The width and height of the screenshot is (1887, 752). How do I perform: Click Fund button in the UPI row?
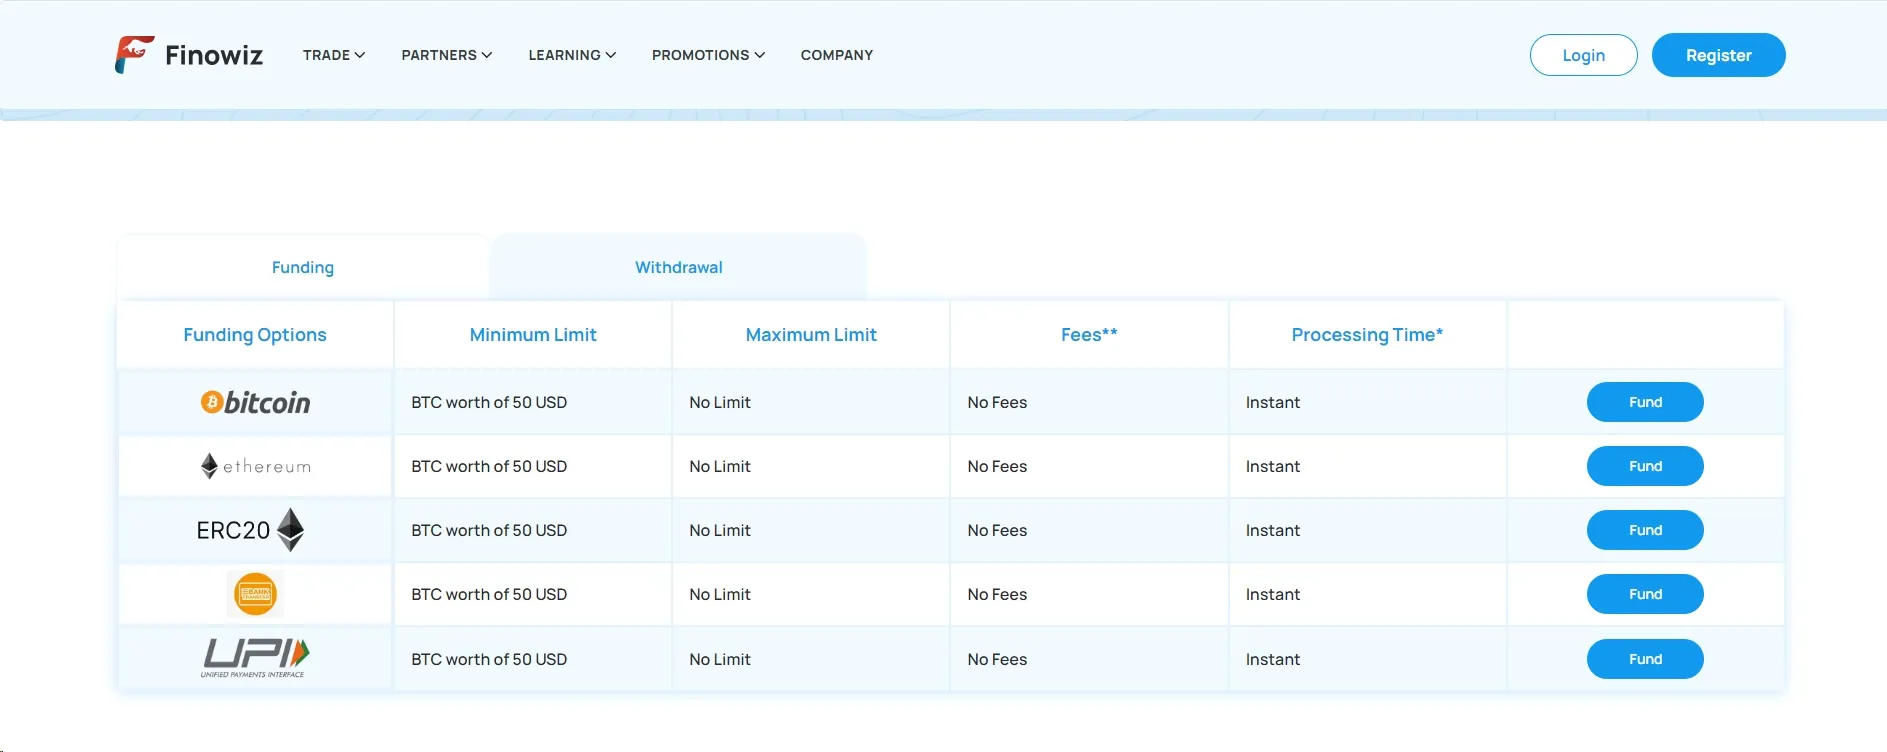[x=1645, y=659]
